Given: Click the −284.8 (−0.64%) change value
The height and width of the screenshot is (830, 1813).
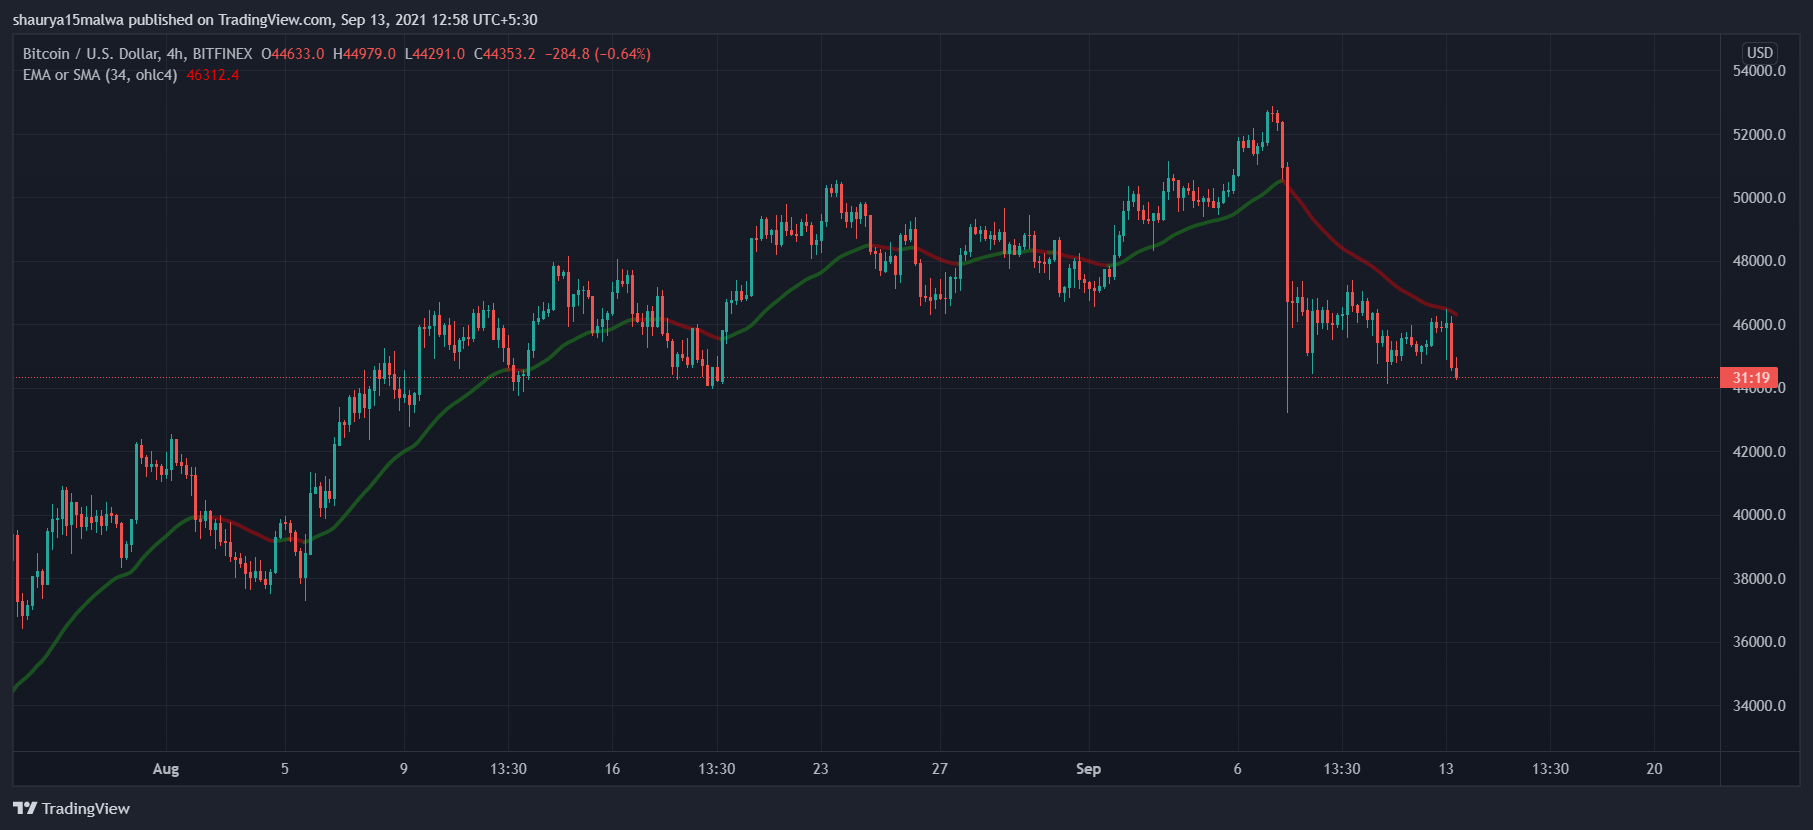Looking at the screenshot, I should click(598, 54).
